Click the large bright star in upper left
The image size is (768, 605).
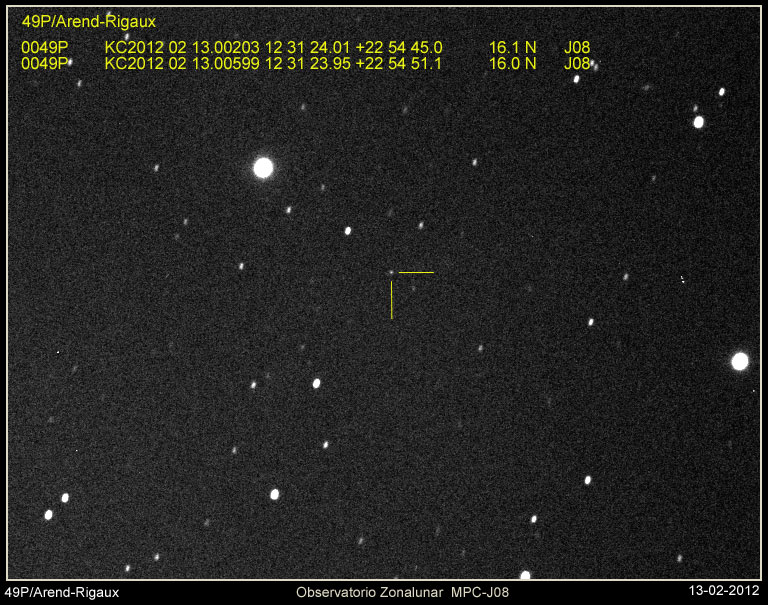263,168
